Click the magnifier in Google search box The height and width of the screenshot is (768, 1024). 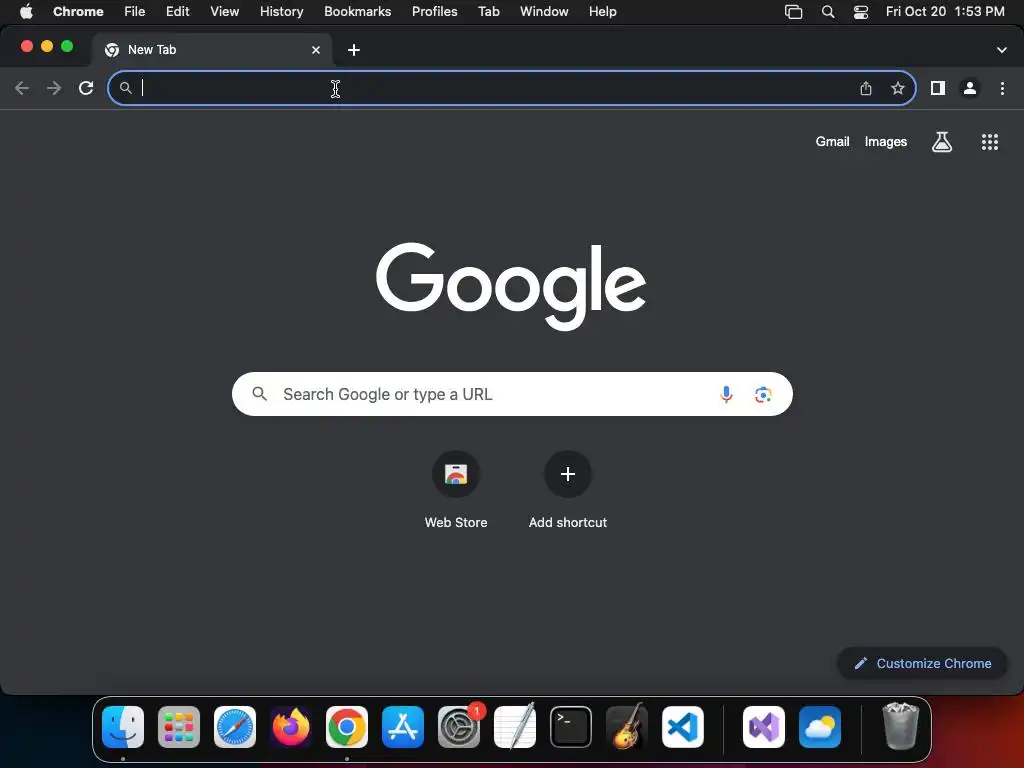pyautogui.click(x=259, y=394)
